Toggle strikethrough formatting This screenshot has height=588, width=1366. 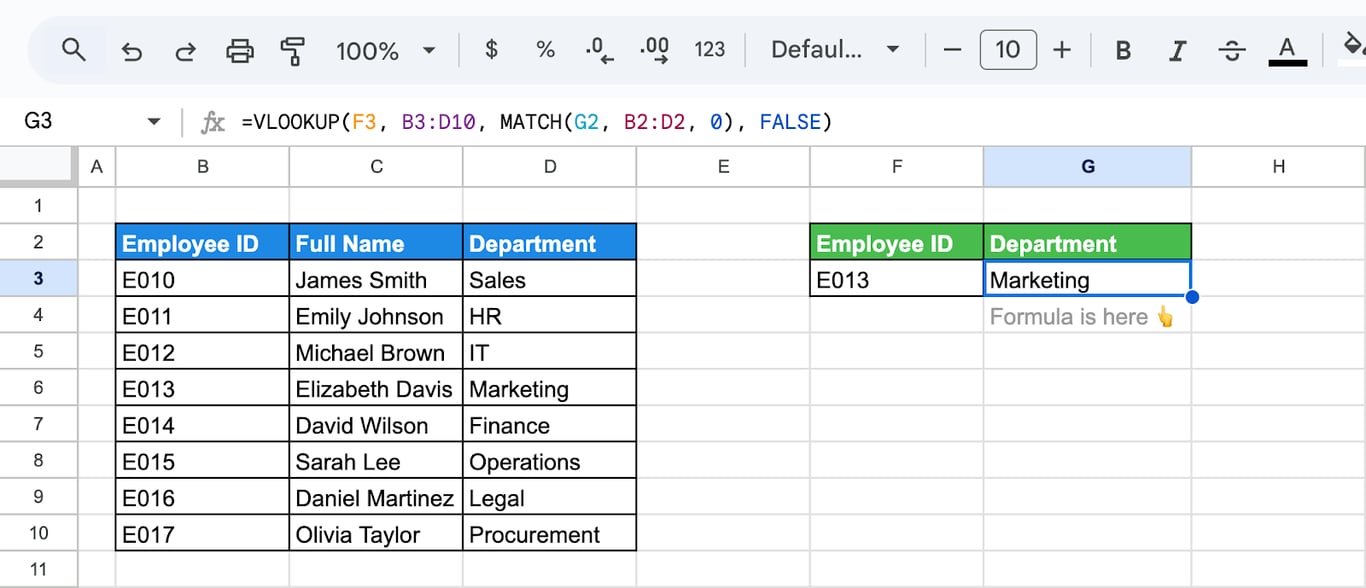(x=1233, y=50)
